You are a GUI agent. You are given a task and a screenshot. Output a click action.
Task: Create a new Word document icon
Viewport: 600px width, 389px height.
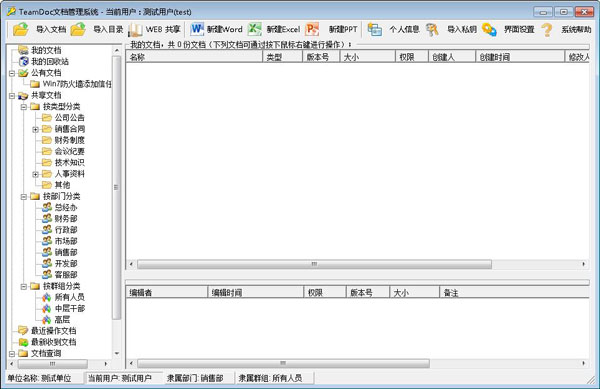click(197, 29)
